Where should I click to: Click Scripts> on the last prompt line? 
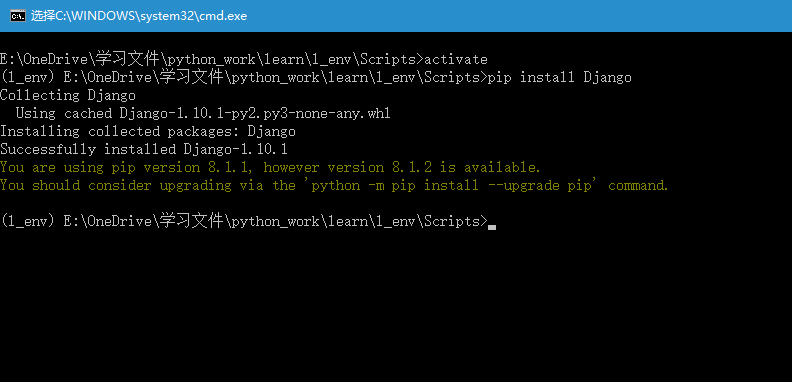coord(456,221)
